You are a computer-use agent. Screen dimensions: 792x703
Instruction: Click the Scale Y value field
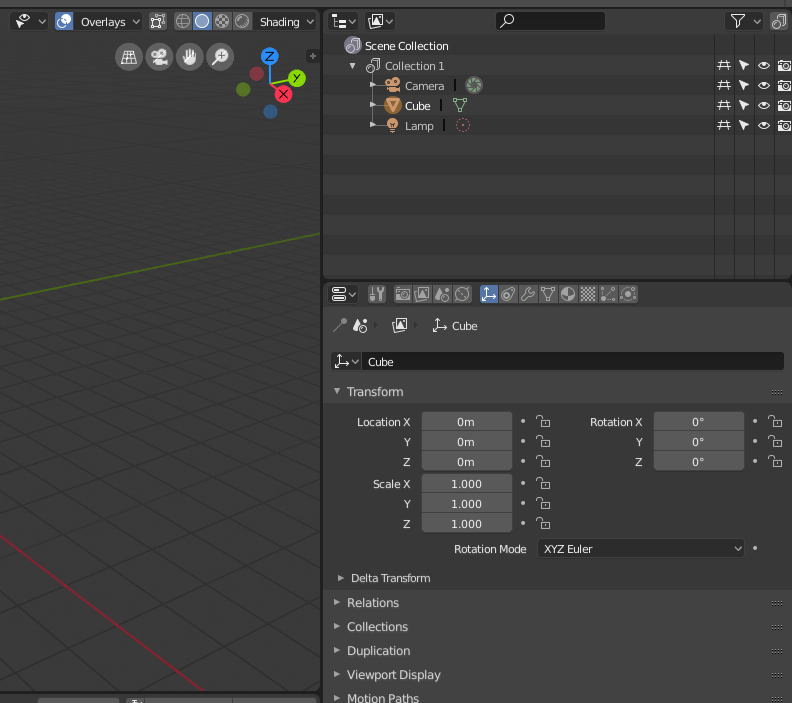pos(466,504)
